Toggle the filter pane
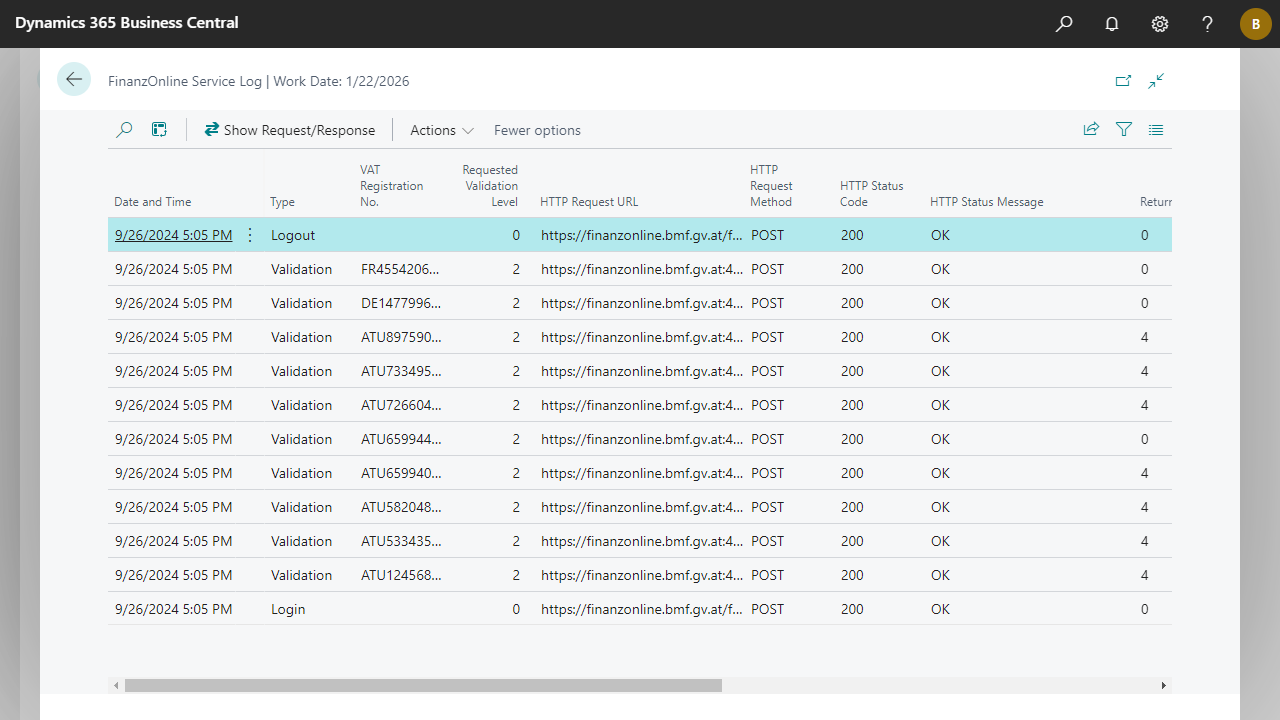This screenshot has height=720, width=1280. [x=1124, y=130]
